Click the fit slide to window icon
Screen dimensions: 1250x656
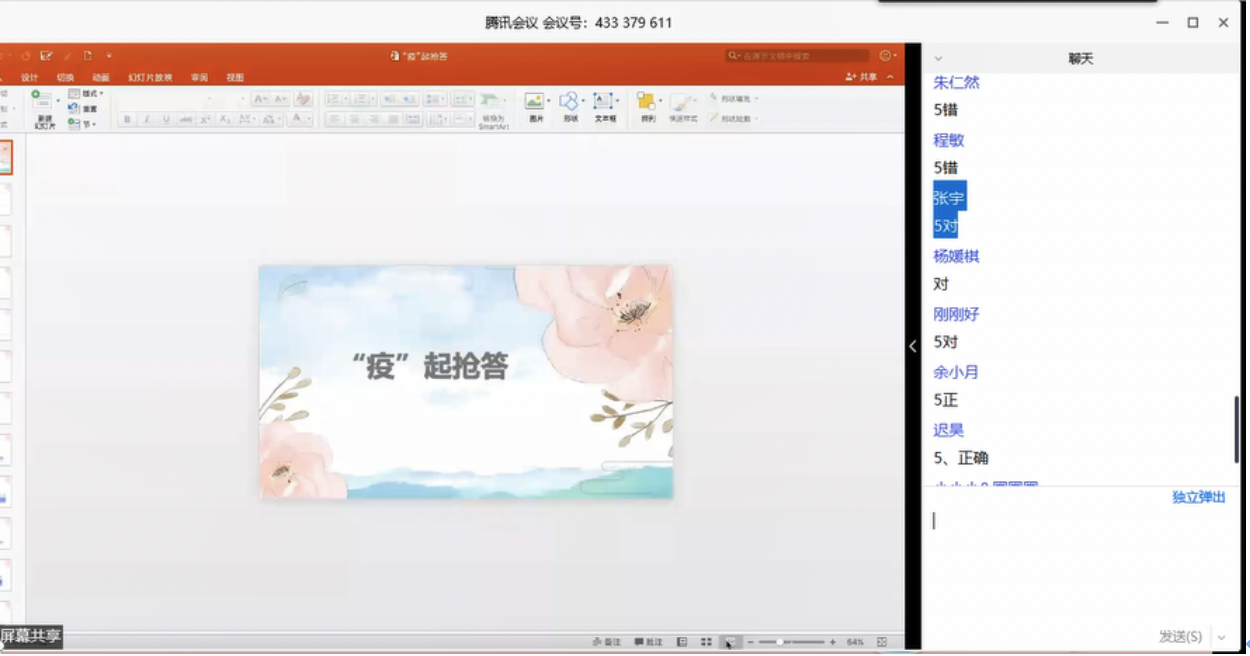tap(882, 642)
